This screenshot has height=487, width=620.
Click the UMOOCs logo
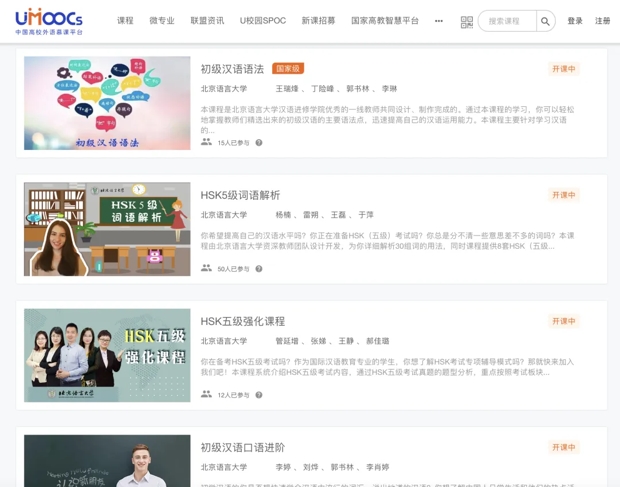click(x=49, y=21)
